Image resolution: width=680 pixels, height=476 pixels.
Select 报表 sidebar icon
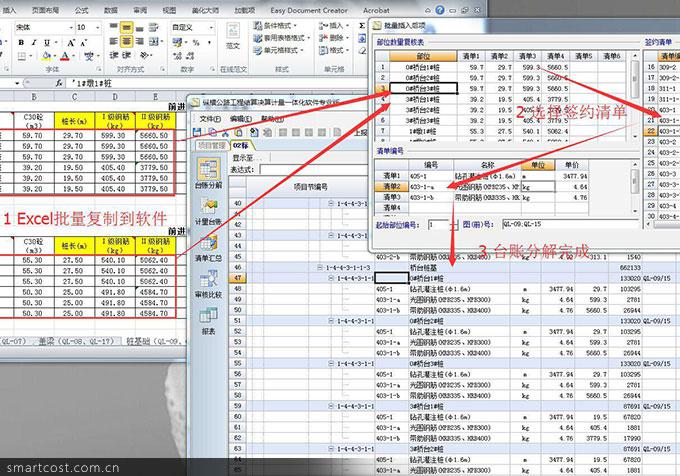(x=209, y=321)
